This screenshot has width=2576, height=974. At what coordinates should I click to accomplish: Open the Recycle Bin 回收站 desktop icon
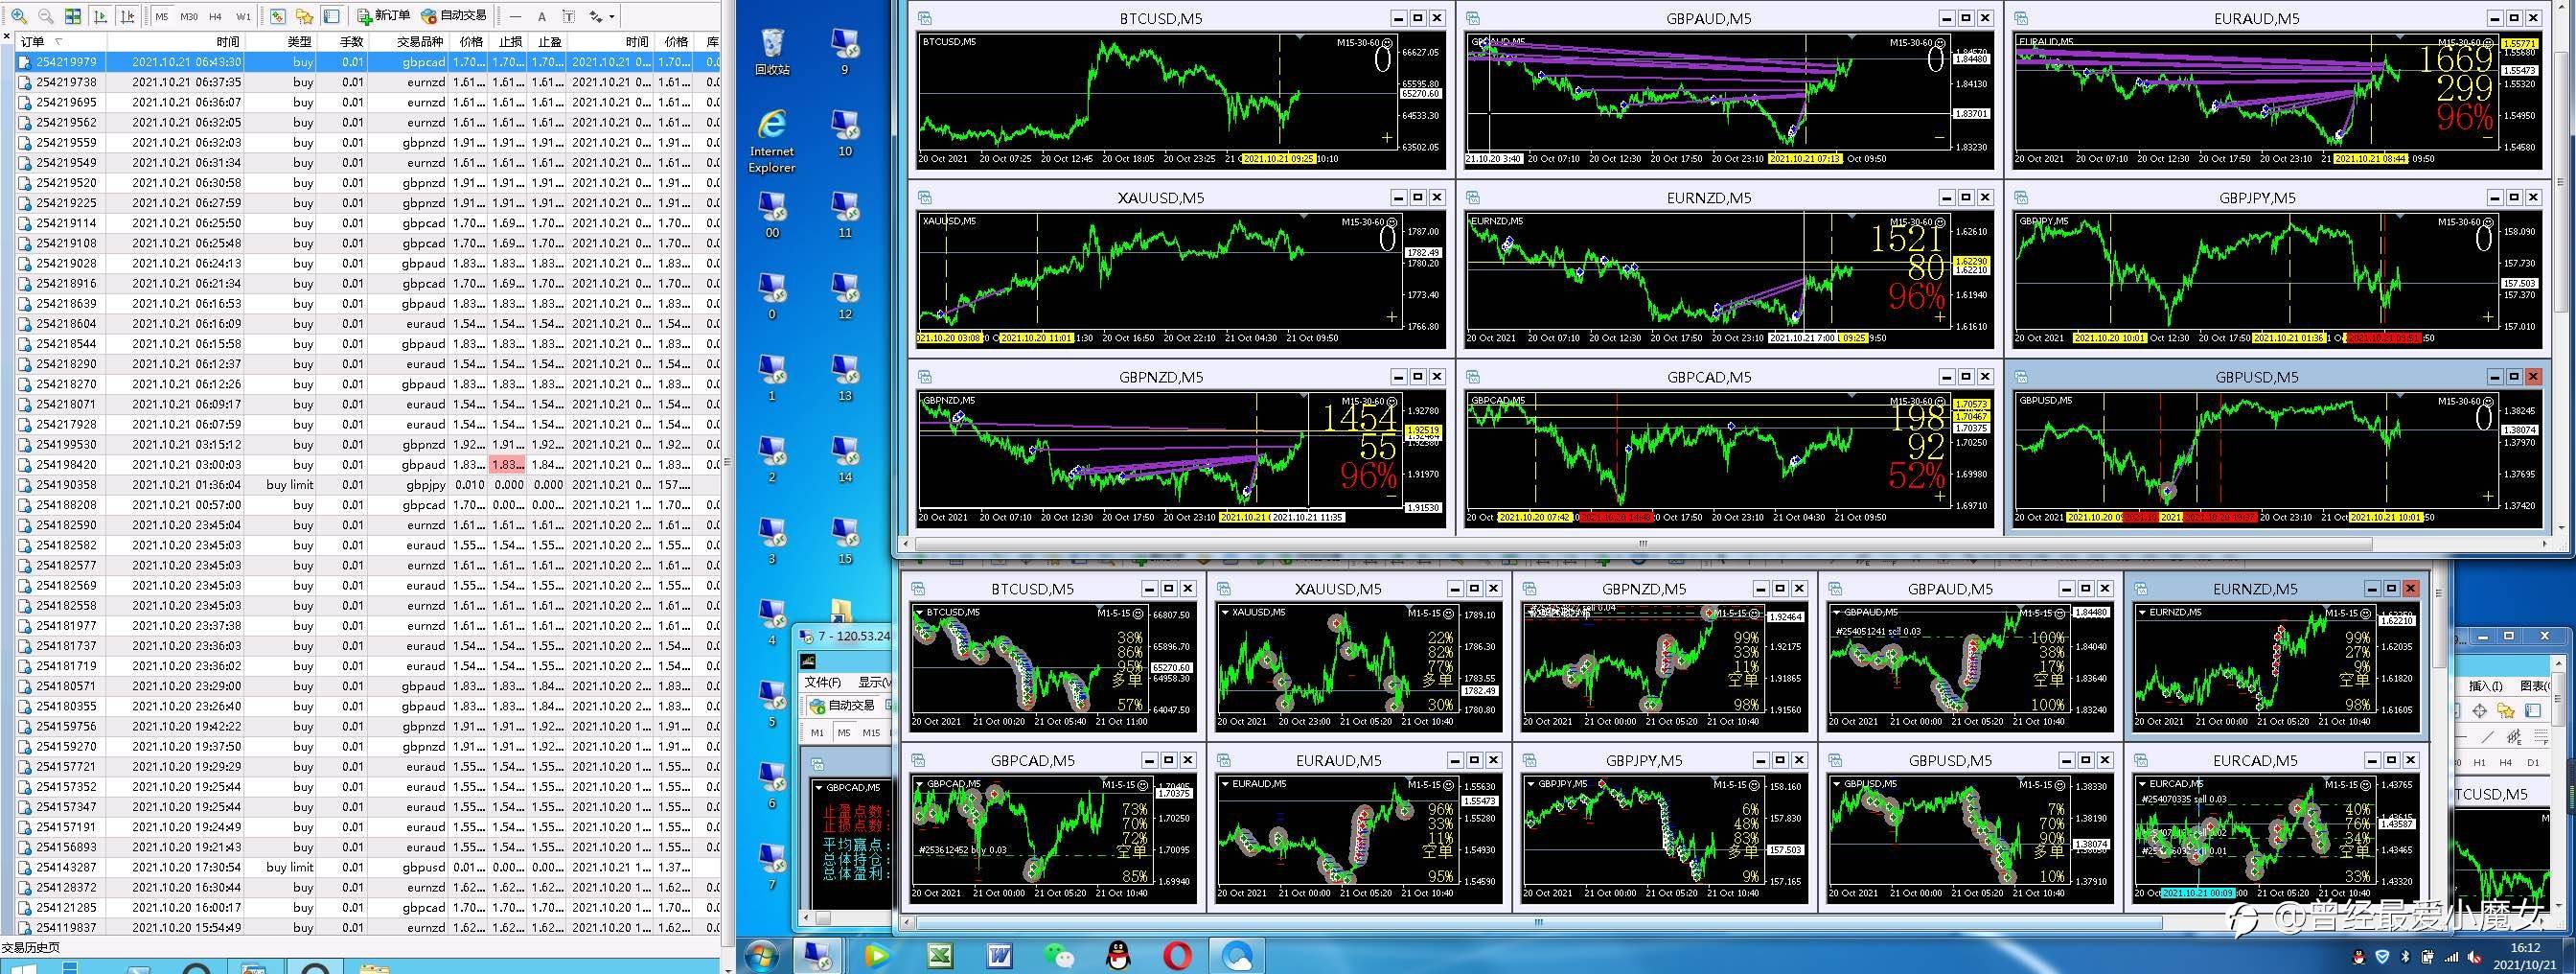772,52
